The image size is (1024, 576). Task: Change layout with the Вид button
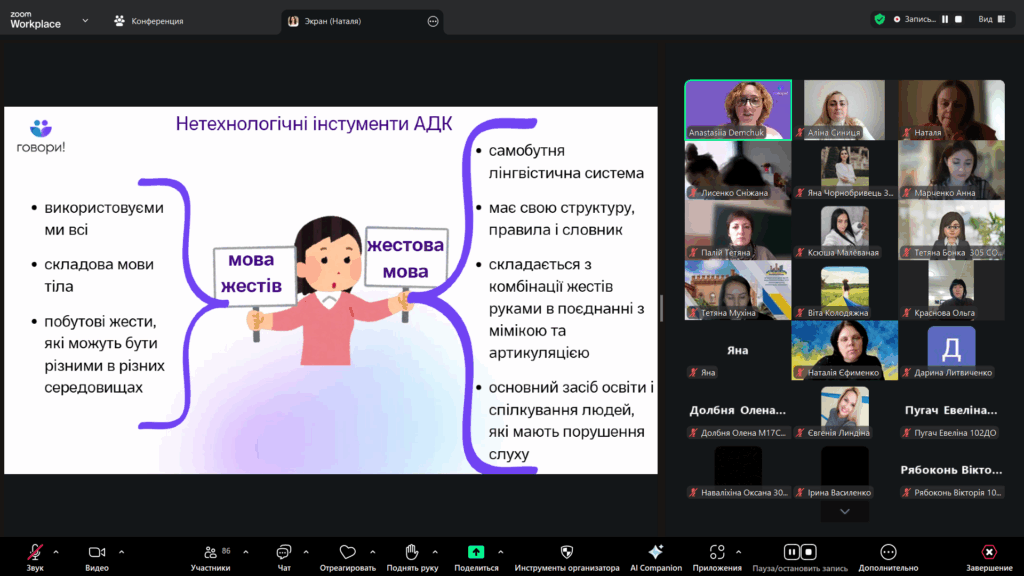click(x=989, y=19)
